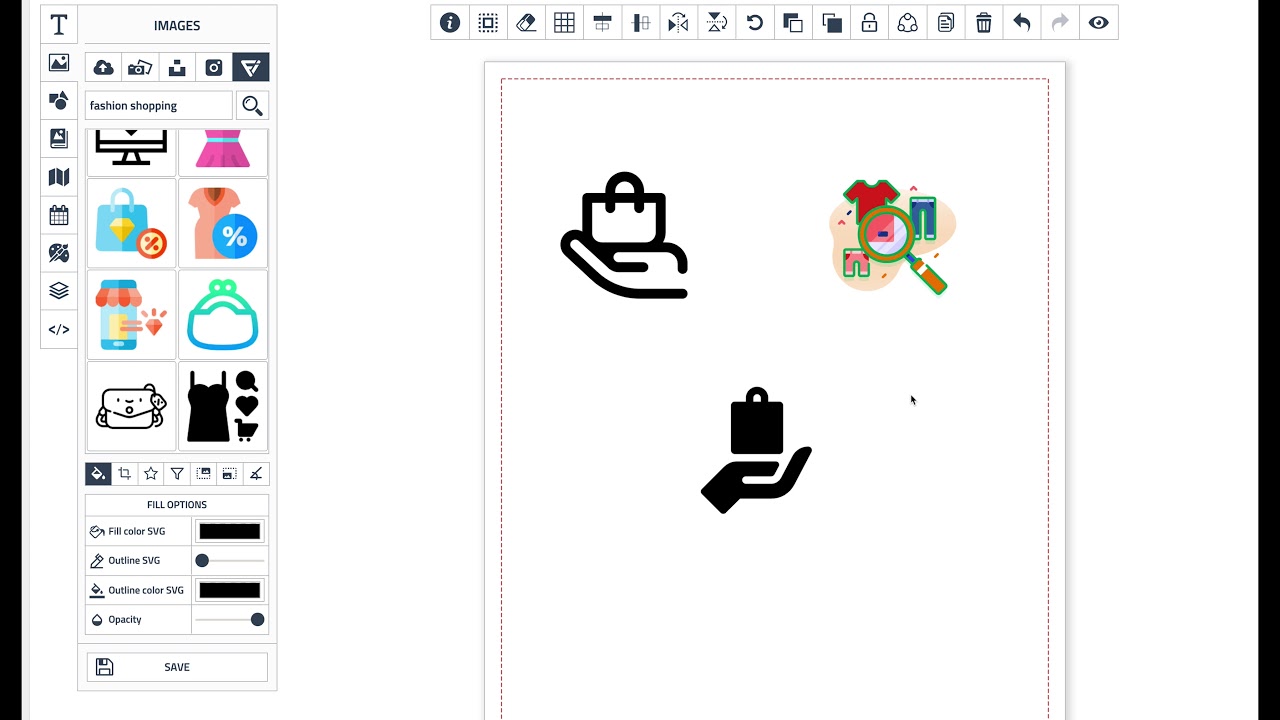This screenshot has width=1280, height=720.
Task: Open the Layers panel from the sidebar
Action: pos(59,291)
